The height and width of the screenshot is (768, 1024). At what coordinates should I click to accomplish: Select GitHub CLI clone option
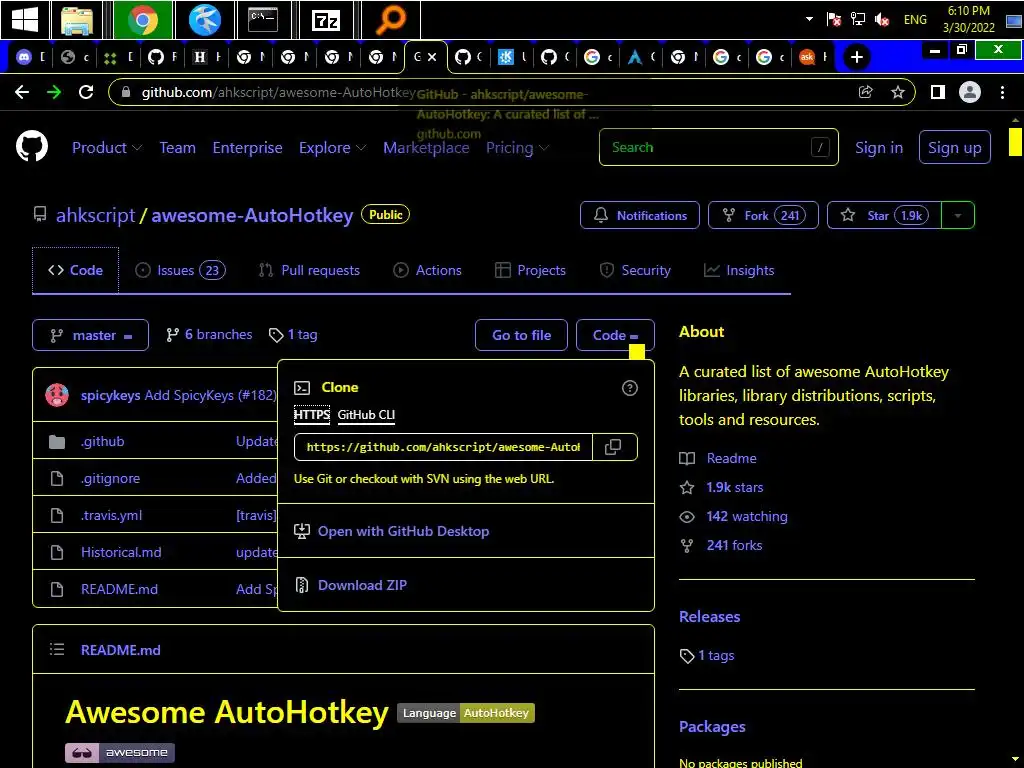[x=366, y=415]
